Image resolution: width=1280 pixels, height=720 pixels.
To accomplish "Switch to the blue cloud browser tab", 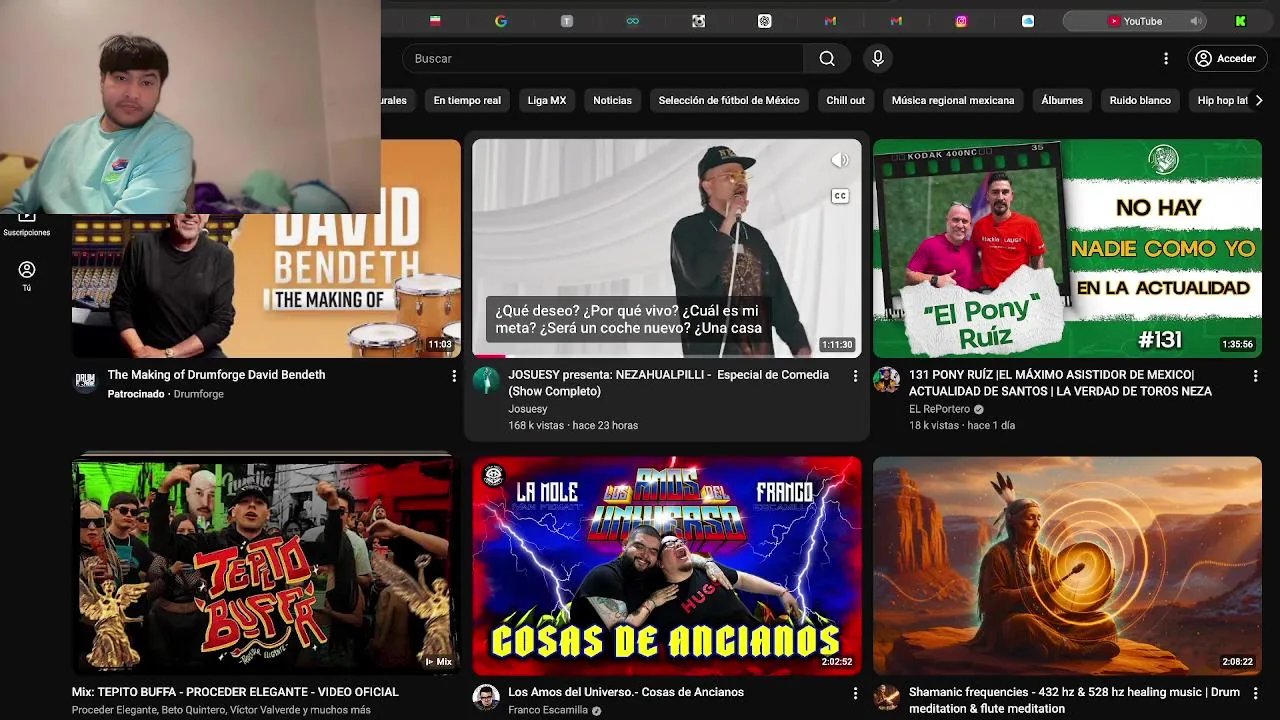I will click(x=1028, y=21).
